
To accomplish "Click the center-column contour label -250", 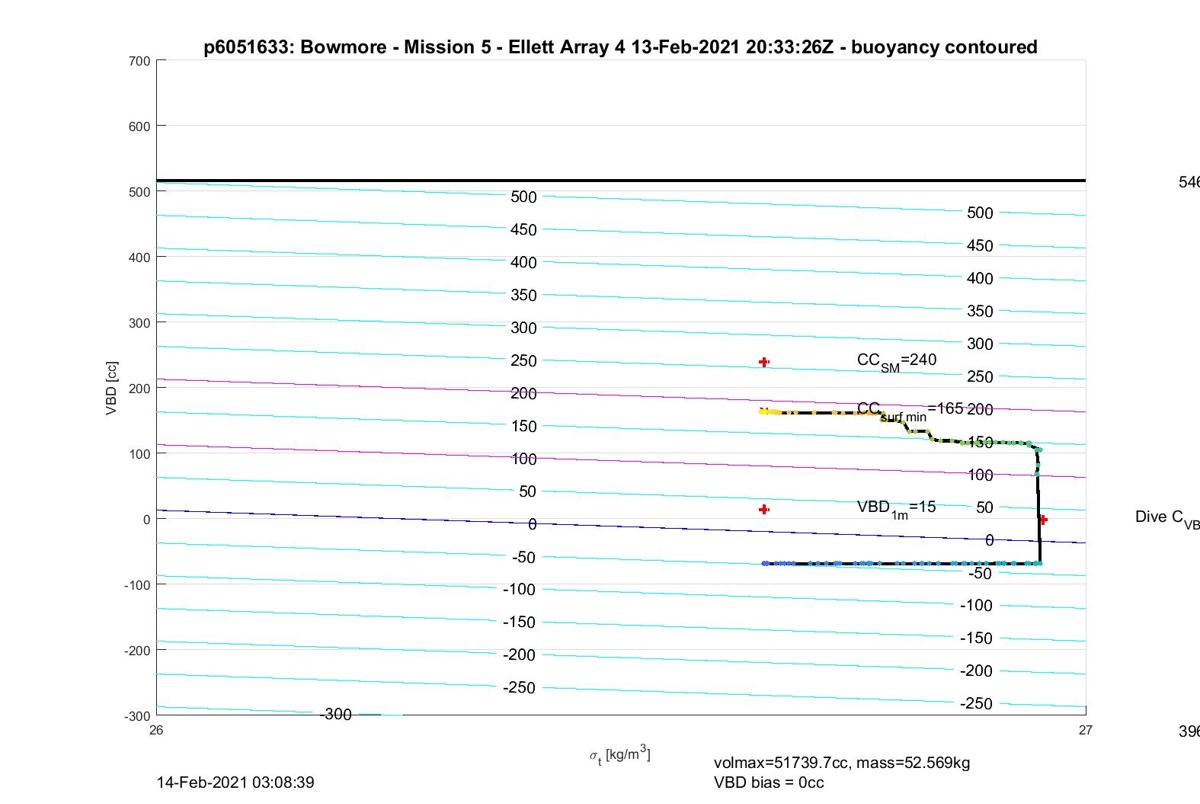I will [x=519, y=687].
